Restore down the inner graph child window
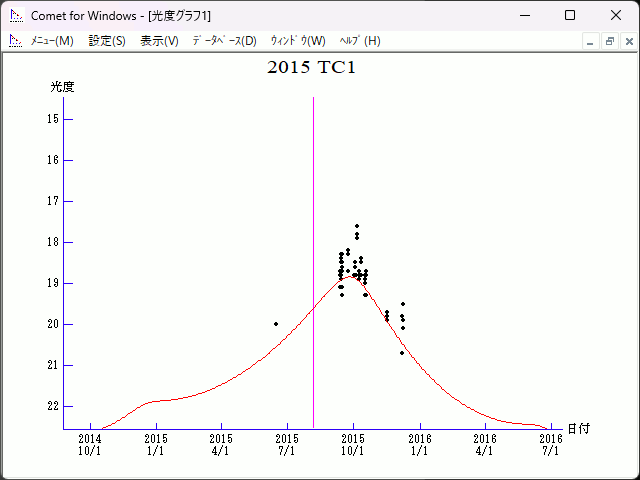 [x=610, y=41]
